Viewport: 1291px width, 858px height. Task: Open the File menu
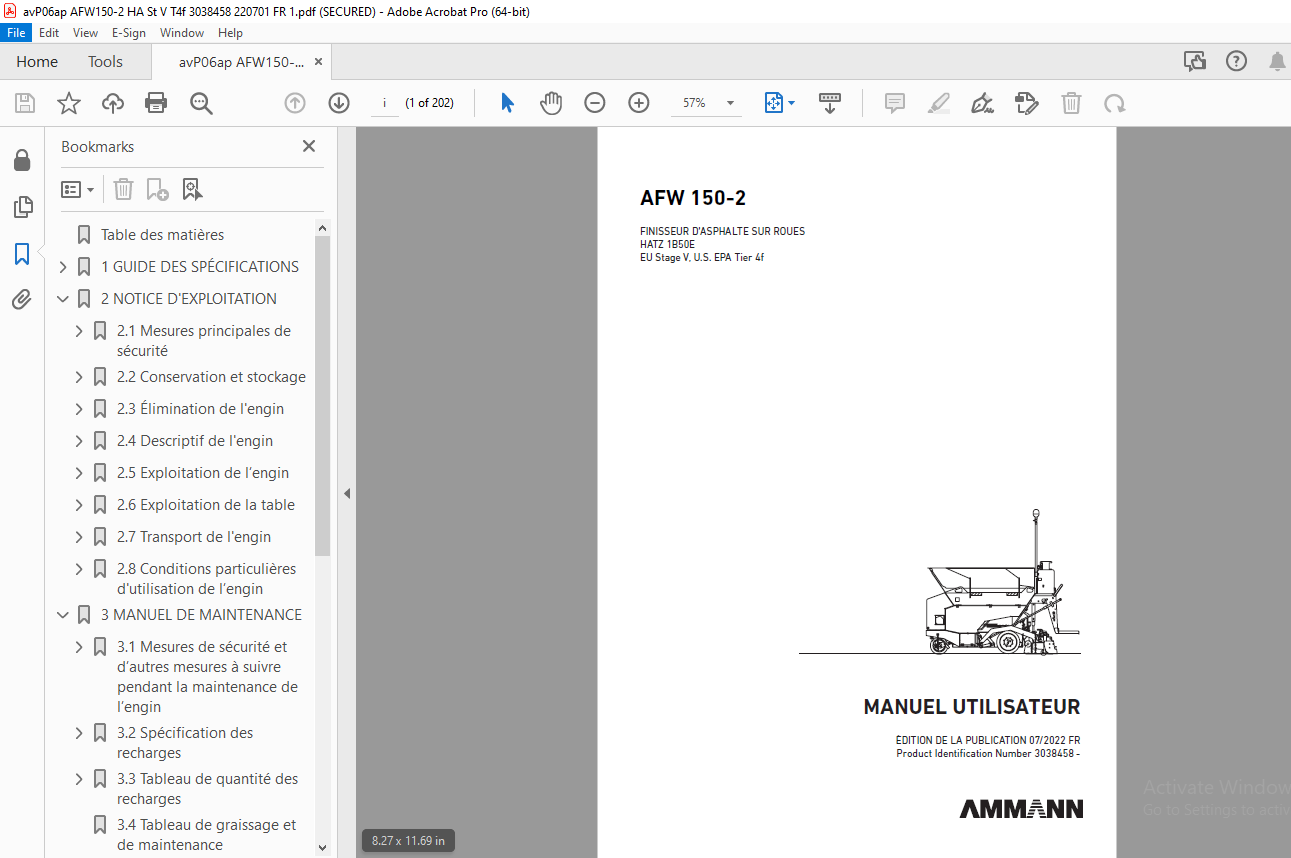16,33
